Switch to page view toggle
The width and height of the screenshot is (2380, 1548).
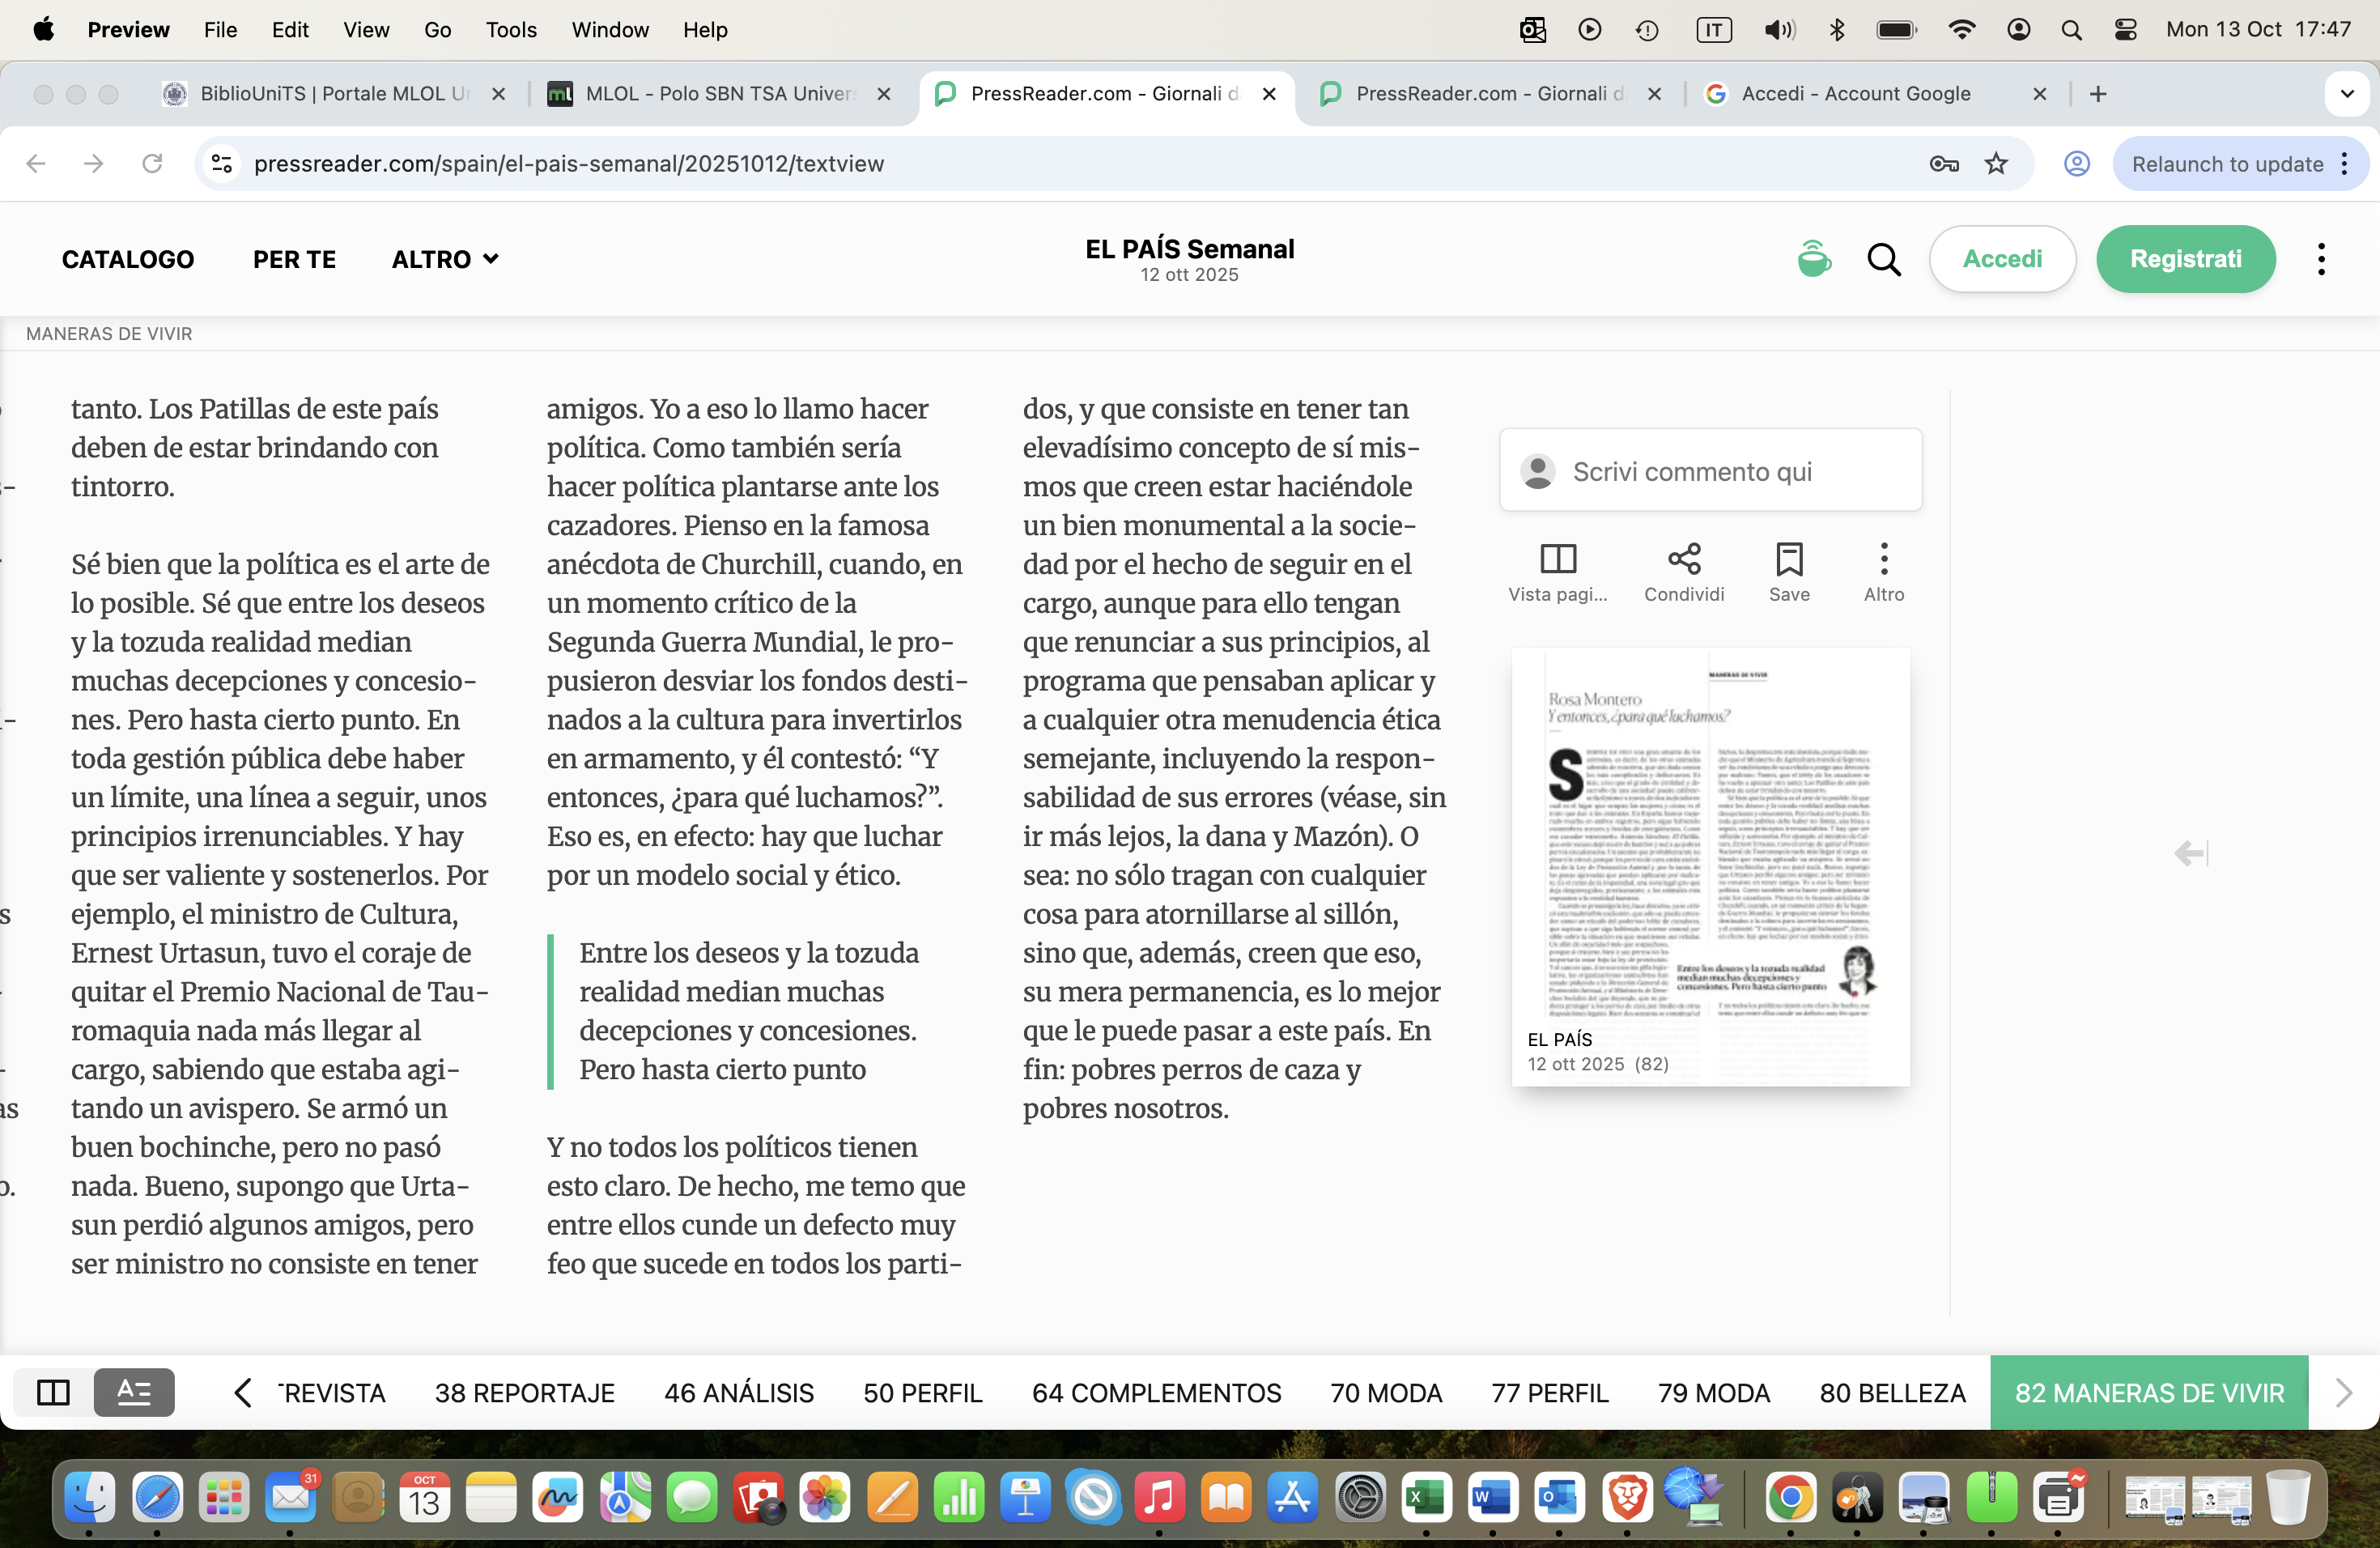coord(53,1392)
